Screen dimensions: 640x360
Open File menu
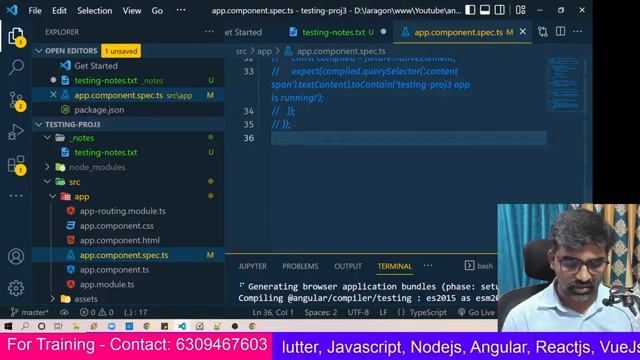coord(35,11)
